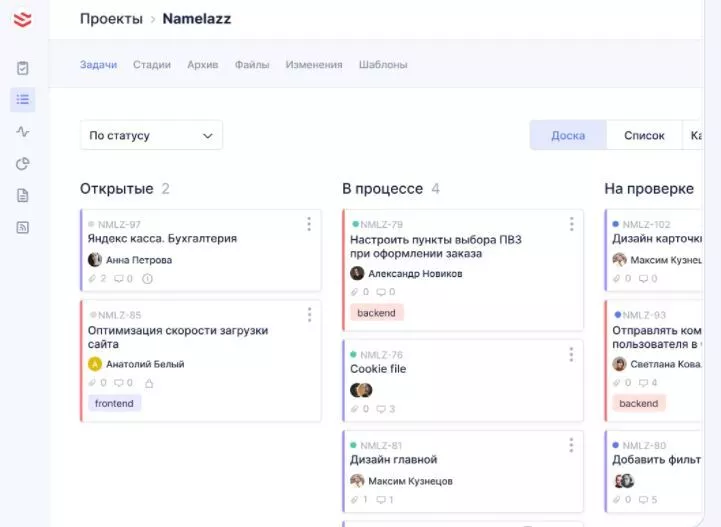Open the RSS feed sidebar icon
This screenshot has height=527, width=721.
point(23,227)
